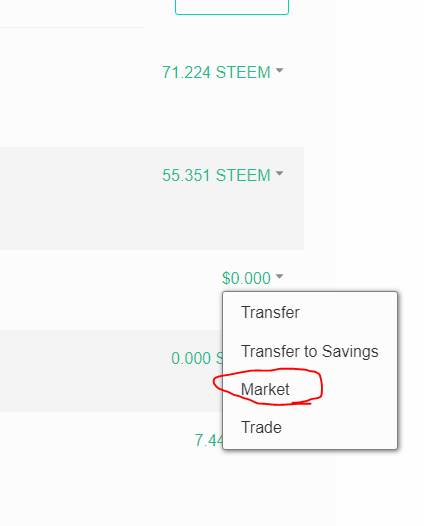
Task: Toggle the caret next to $0.000
Action: 279,276
